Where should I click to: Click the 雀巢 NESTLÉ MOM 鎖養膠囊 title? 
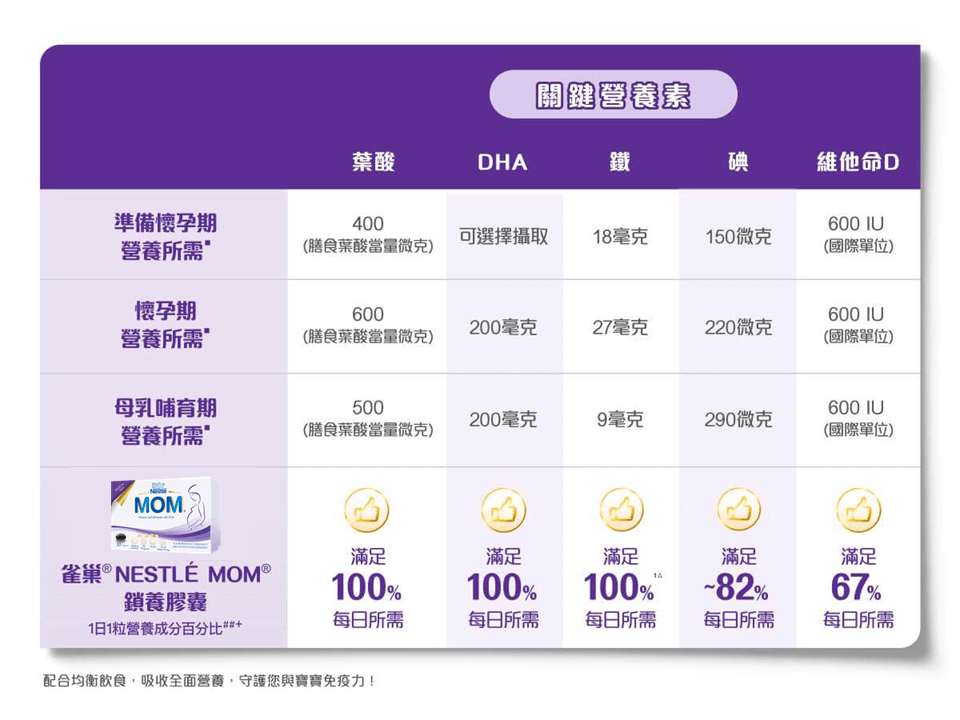(x=165, y=588)
